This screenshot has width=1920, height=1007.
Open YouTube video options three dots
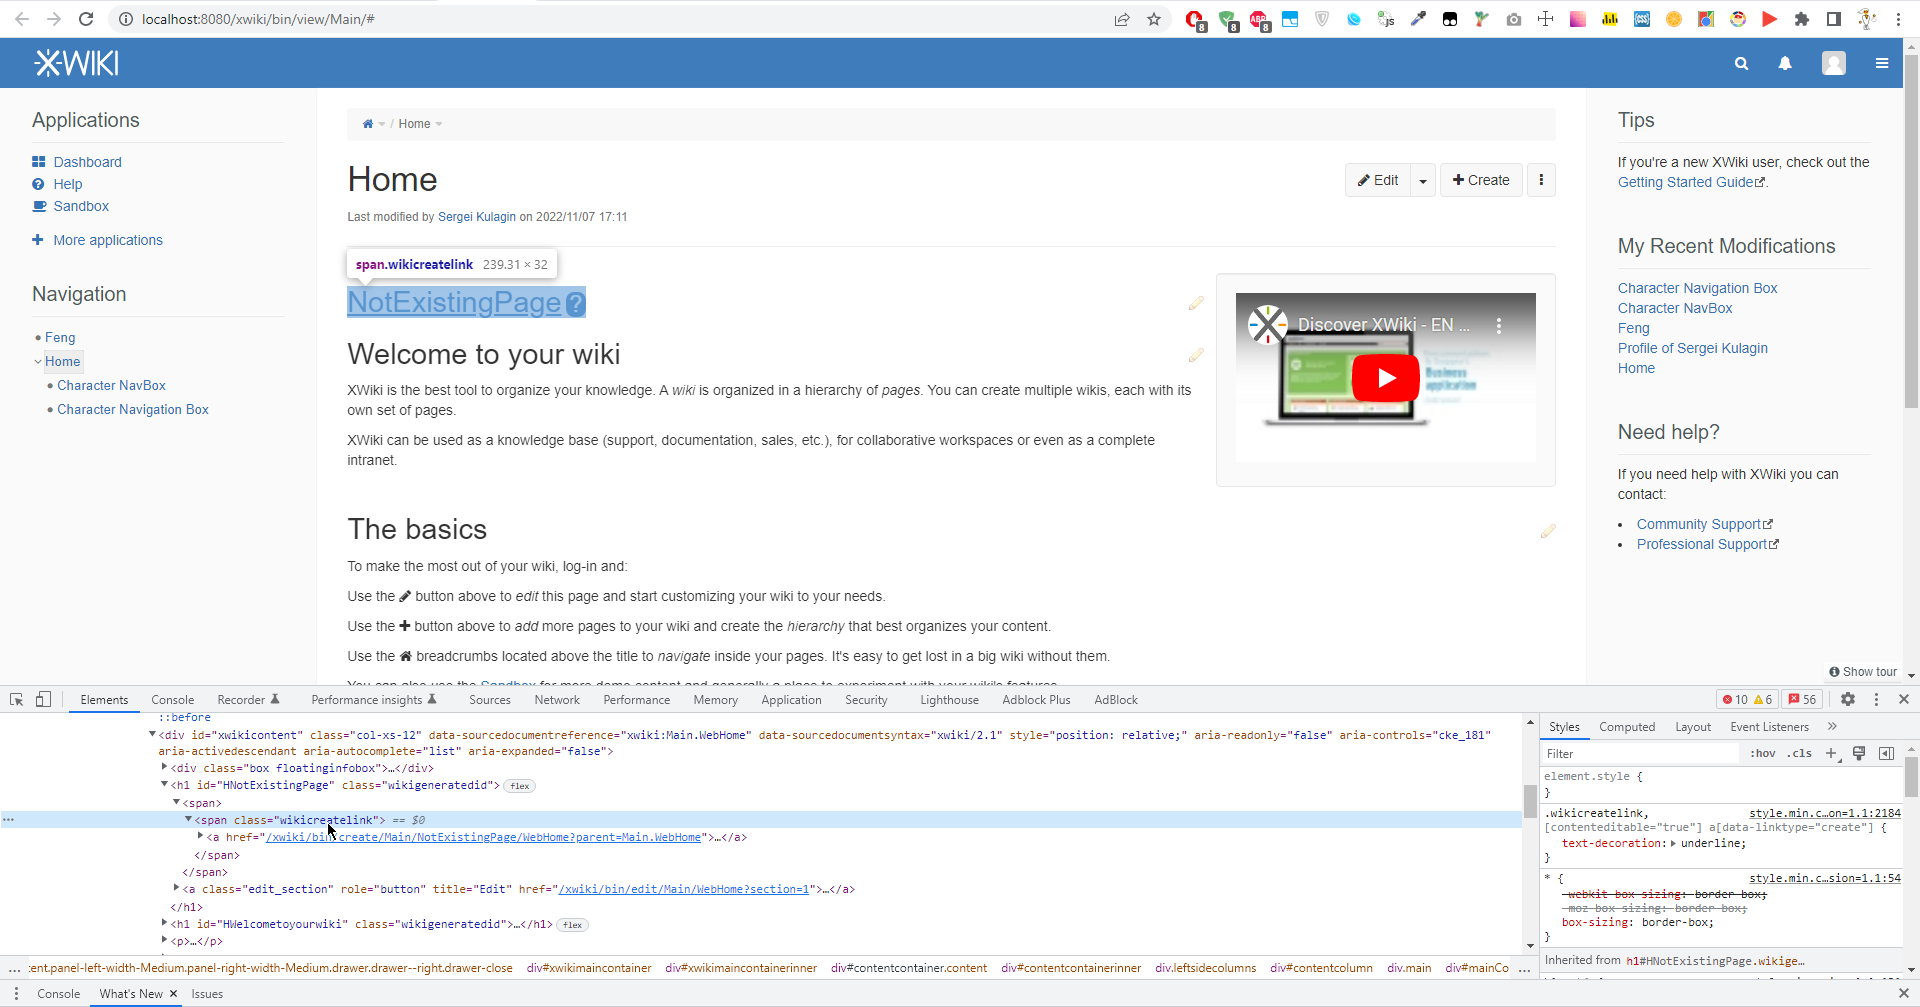point(1498,325)
